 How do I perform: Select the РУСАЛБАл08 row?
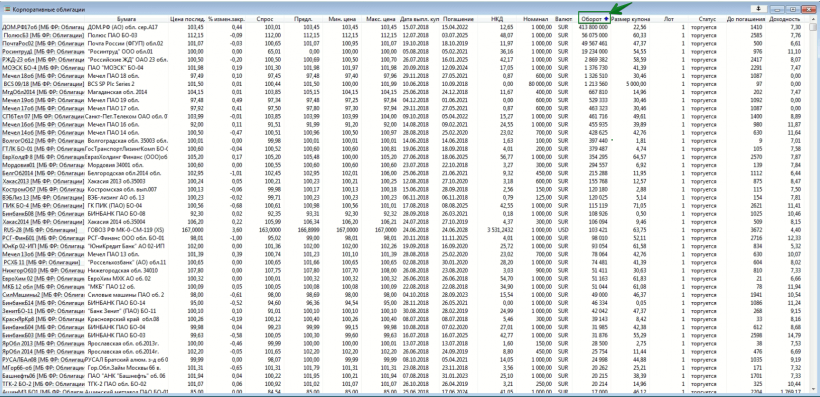coord(405,359)
